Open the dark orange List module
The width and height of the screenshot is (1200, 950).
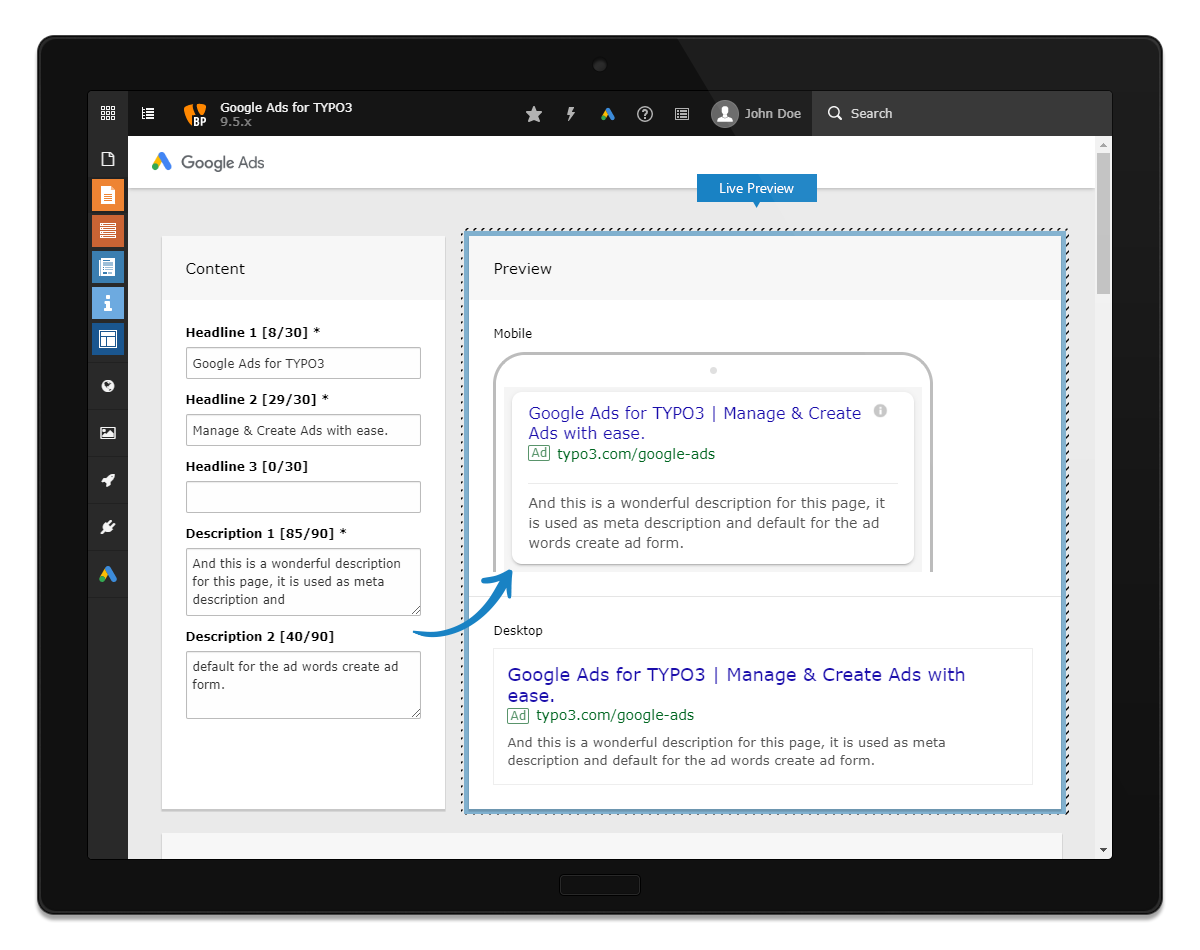pyautogui.click(x=108, y=231)
